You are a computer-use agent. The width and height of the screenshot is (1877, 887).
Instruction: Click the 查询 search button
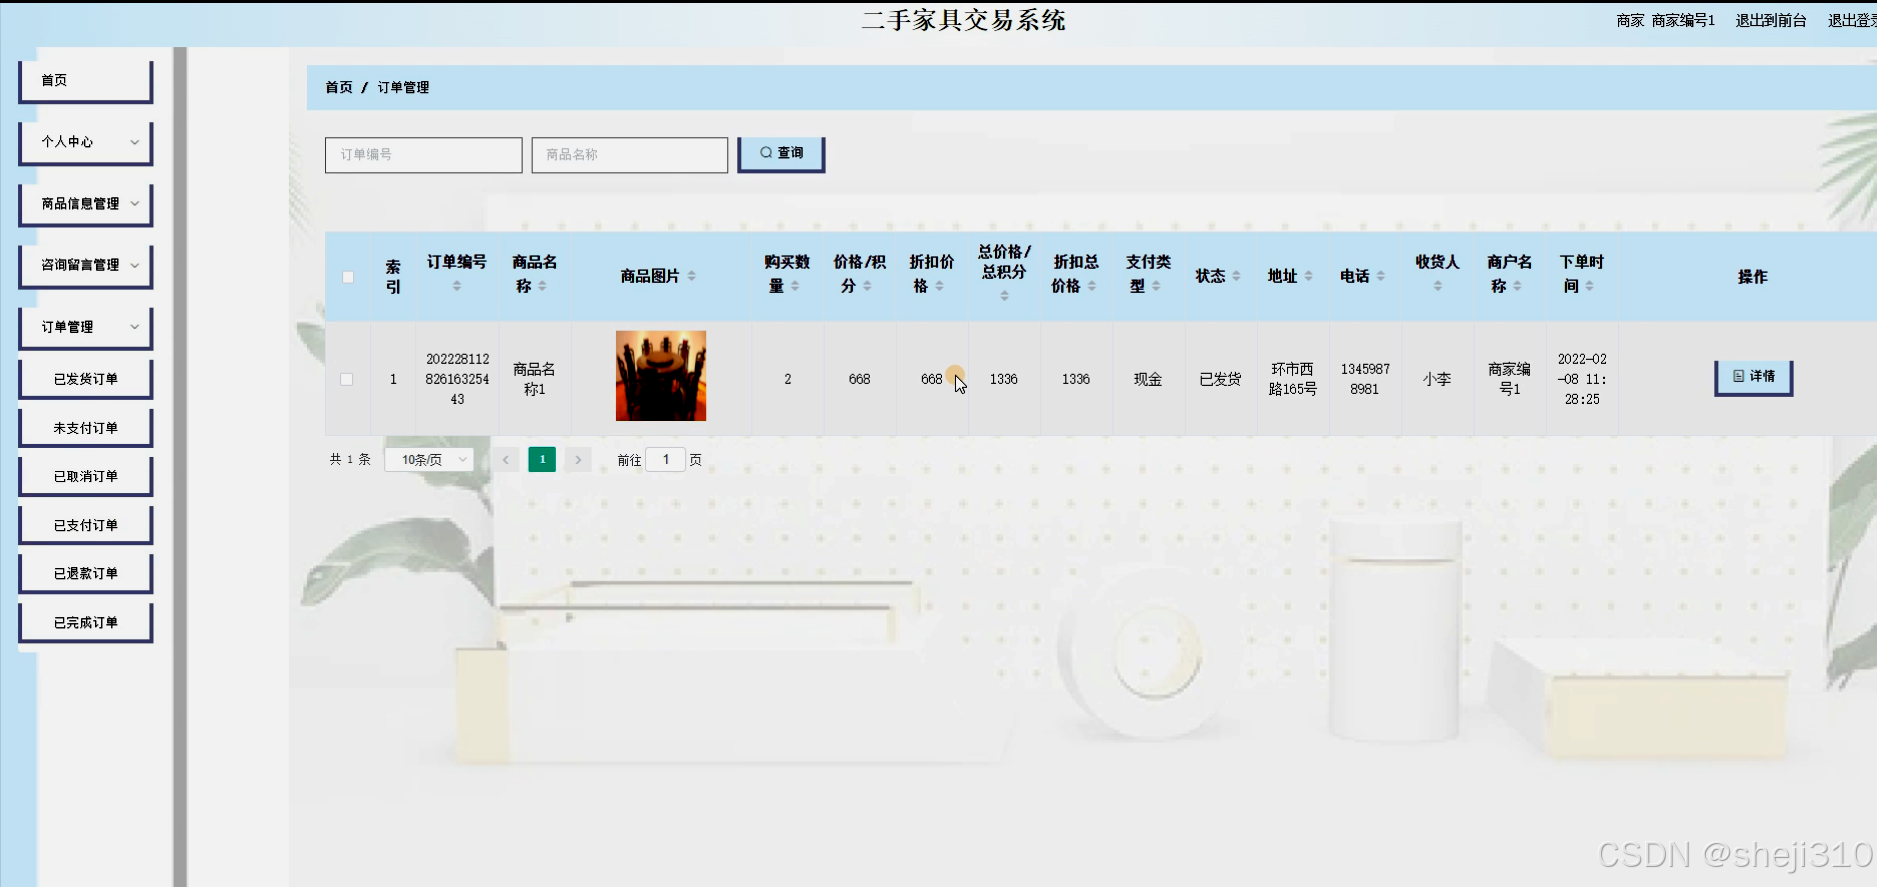point(781,154)
